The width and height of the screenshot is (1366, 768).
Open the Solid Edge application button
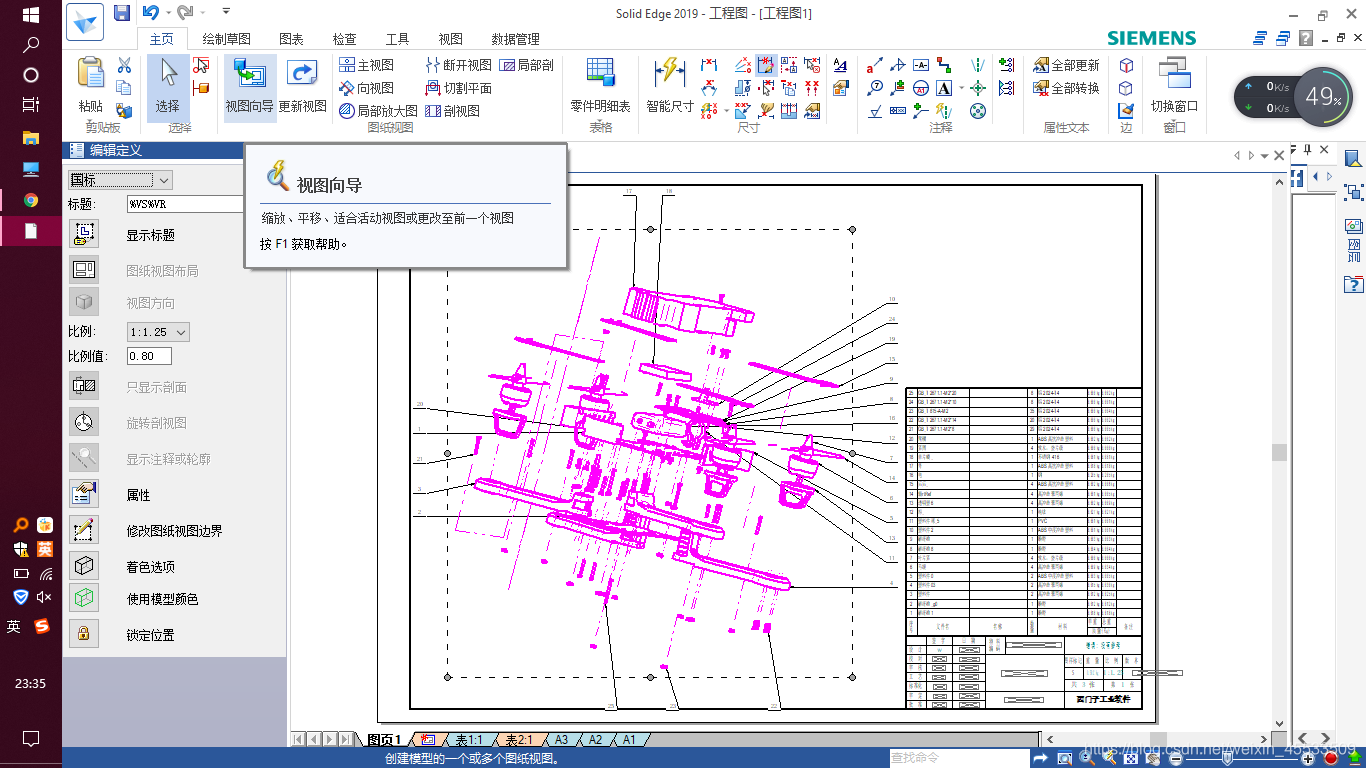(85, 21)
